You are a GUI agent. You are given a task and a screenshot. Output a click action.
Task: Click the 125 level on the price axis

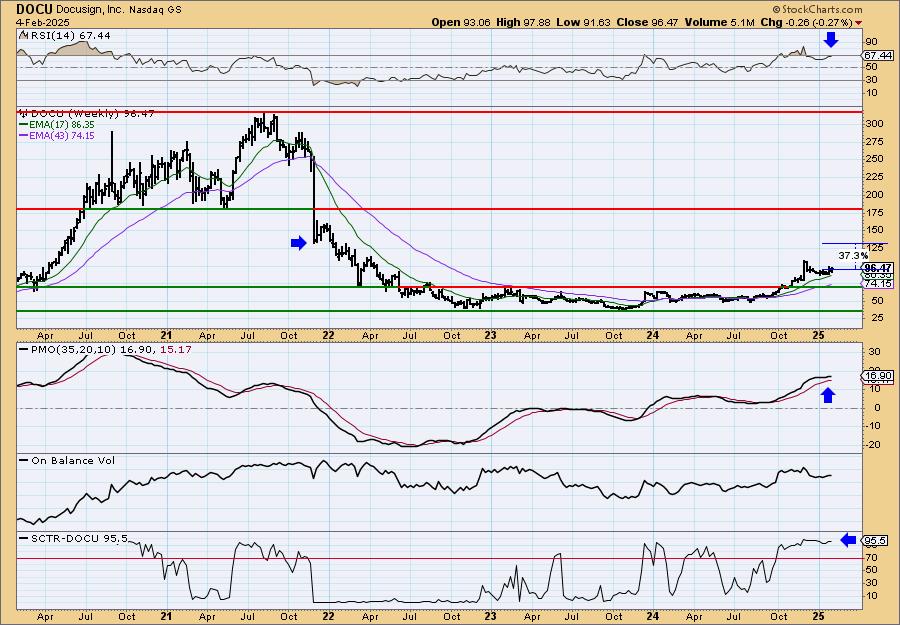pyautogui.click(x=875, y=247)
